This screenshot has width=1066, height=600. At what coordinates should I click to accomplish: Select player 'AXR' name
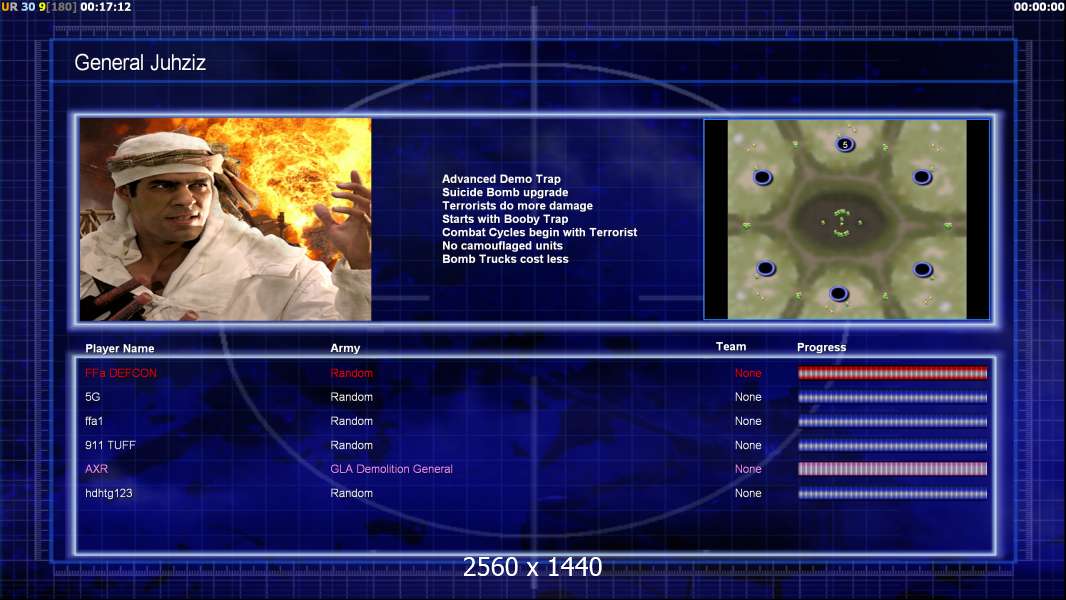pyautogui.click(x=96, y=469)
